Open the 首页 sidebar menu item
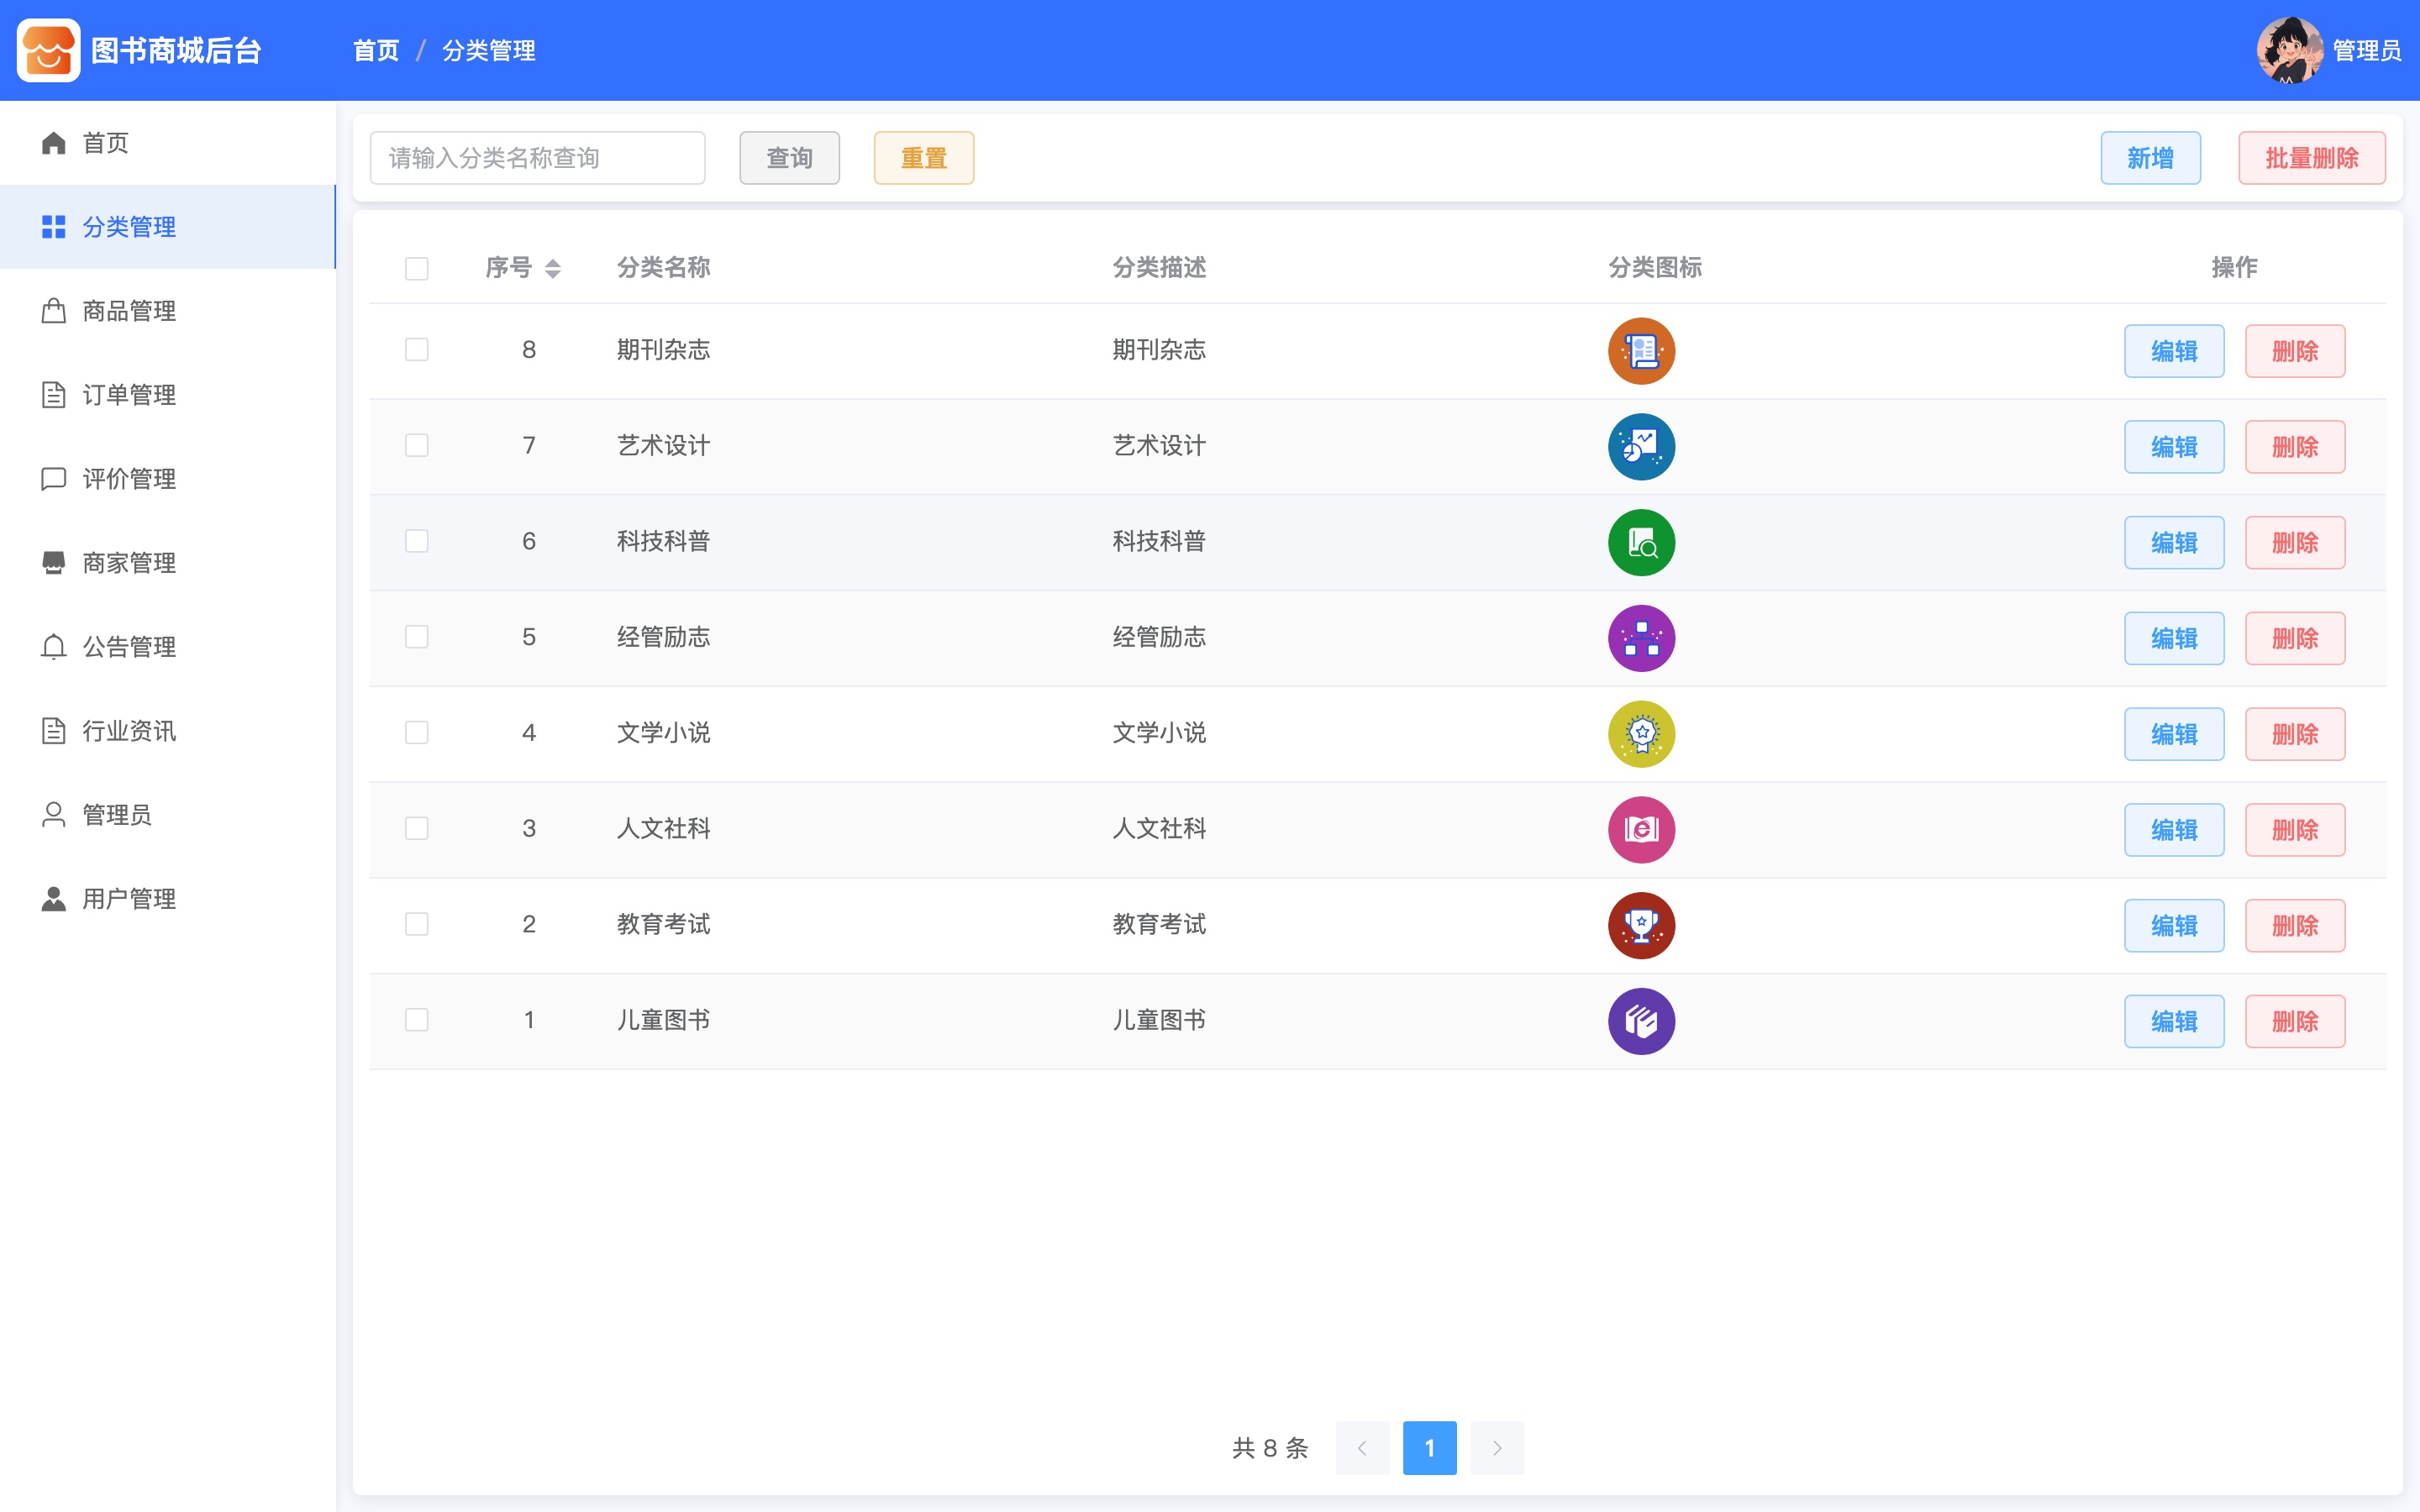 [168, 143]
